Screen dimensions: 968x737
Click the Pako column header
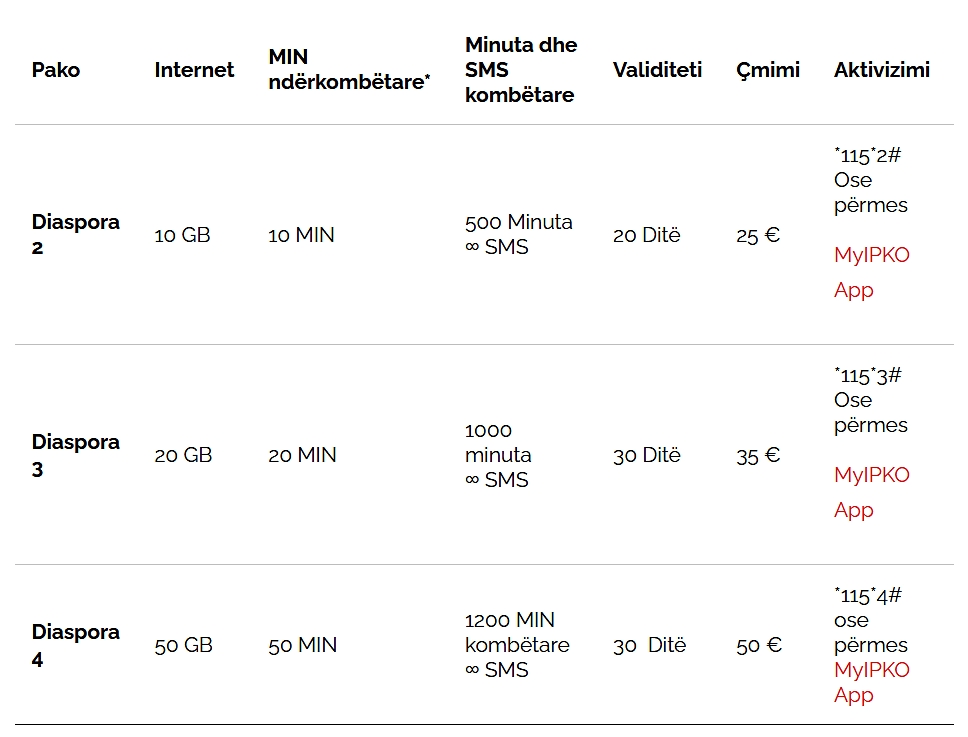(56, 70)
